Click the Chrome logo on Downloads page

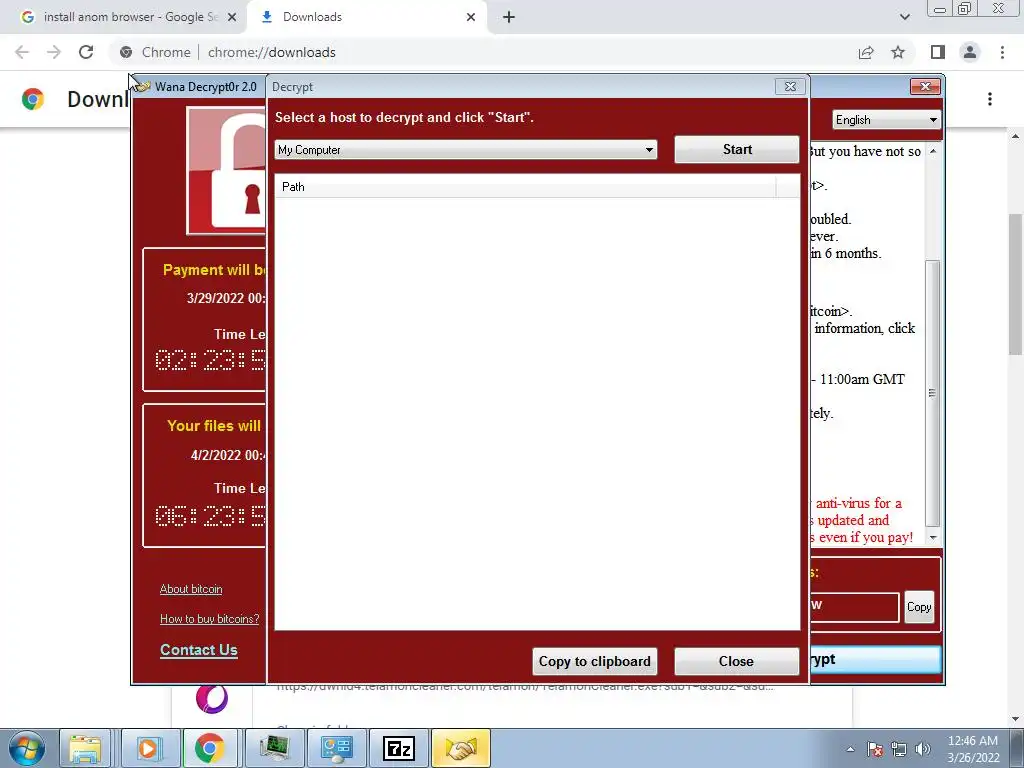pos(33,99)
